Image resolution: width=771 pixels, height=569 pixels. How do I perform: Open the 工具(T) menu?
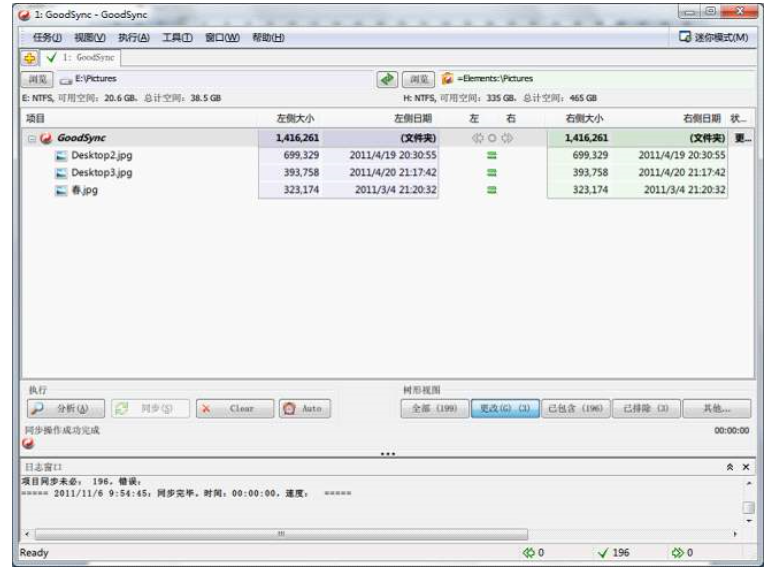pyautogui.click(x=178, y=37)
